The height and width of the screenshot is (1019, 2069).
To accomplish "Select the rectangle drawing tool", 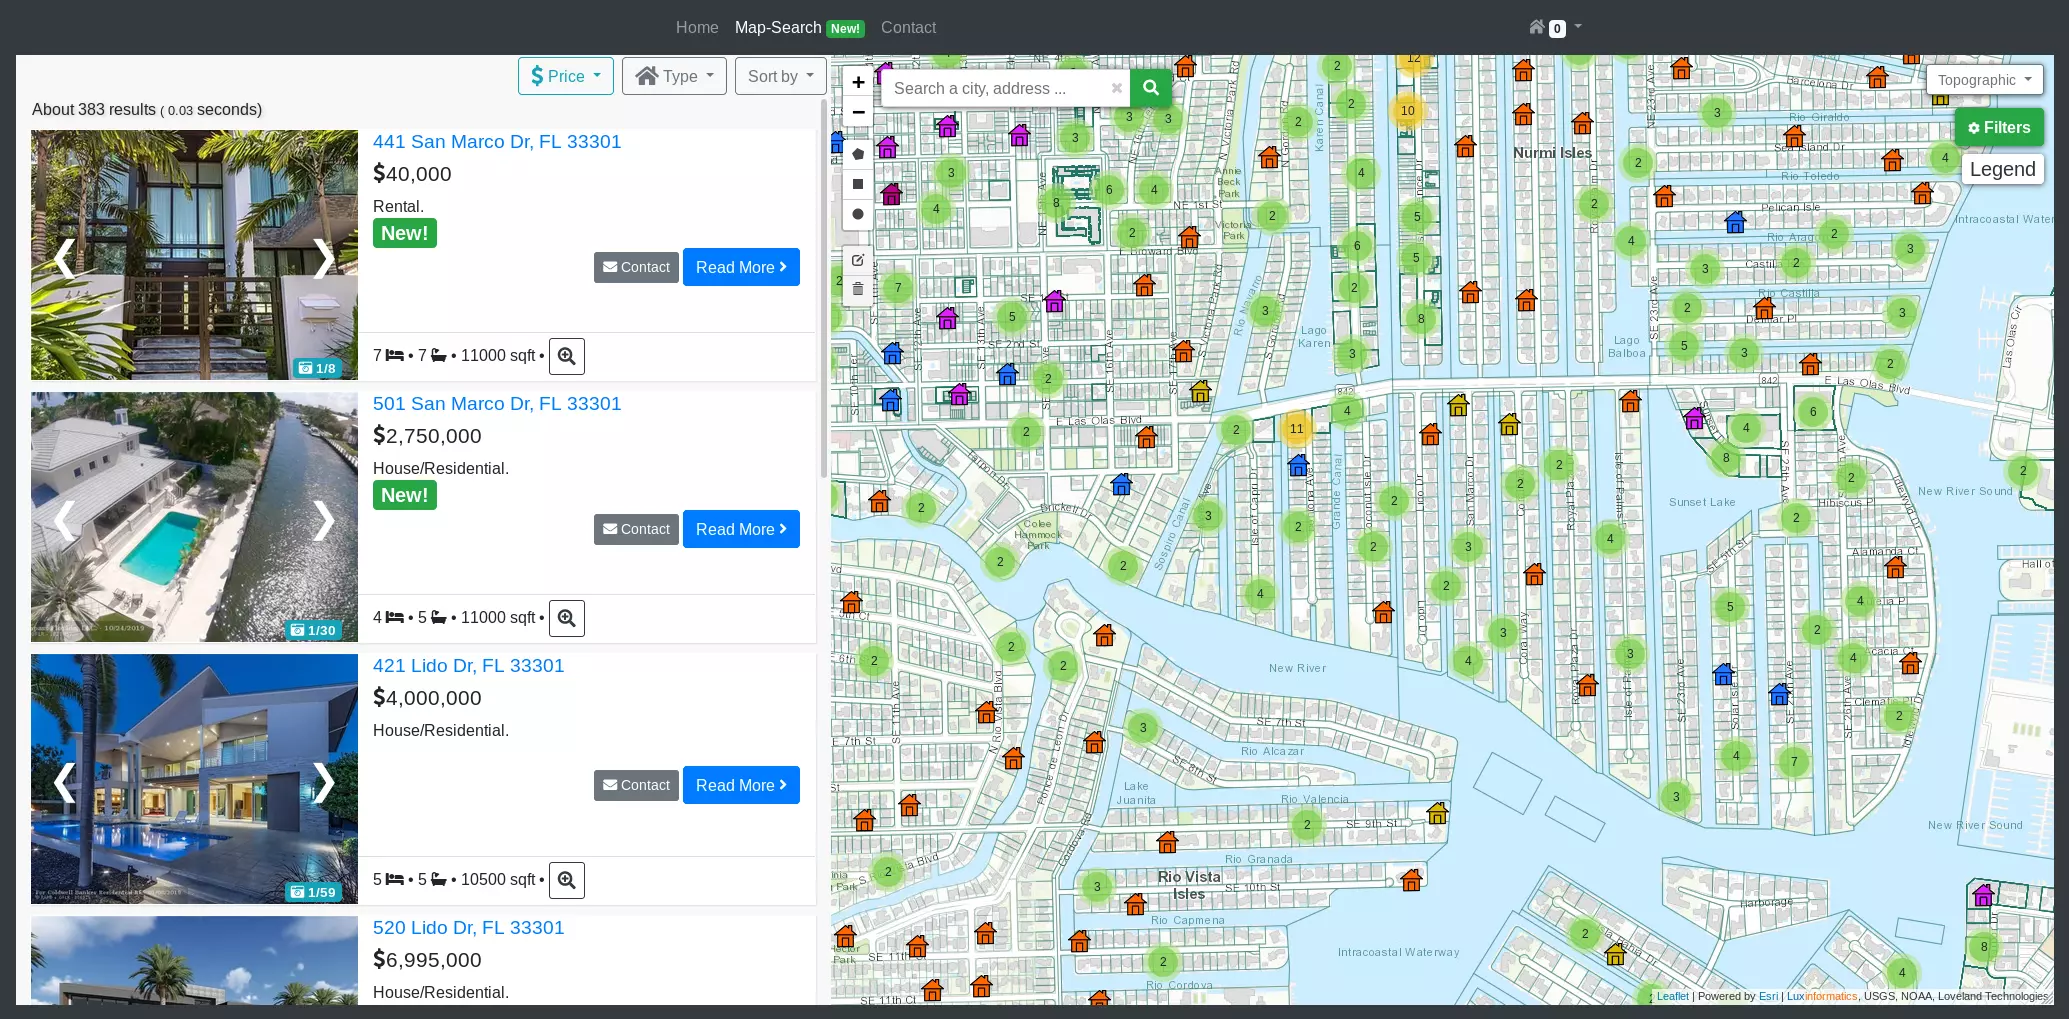I will 858,184.
